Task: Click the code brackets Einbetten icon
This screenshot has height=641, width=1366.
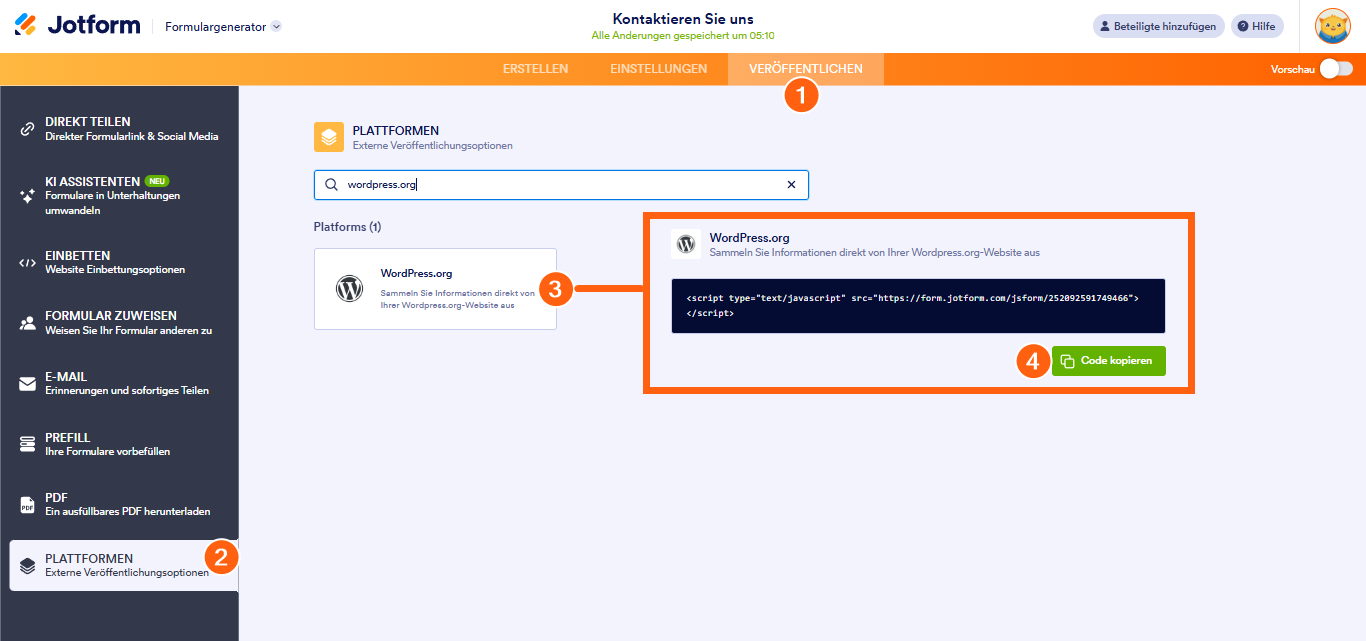Action: tap(28, 263)
